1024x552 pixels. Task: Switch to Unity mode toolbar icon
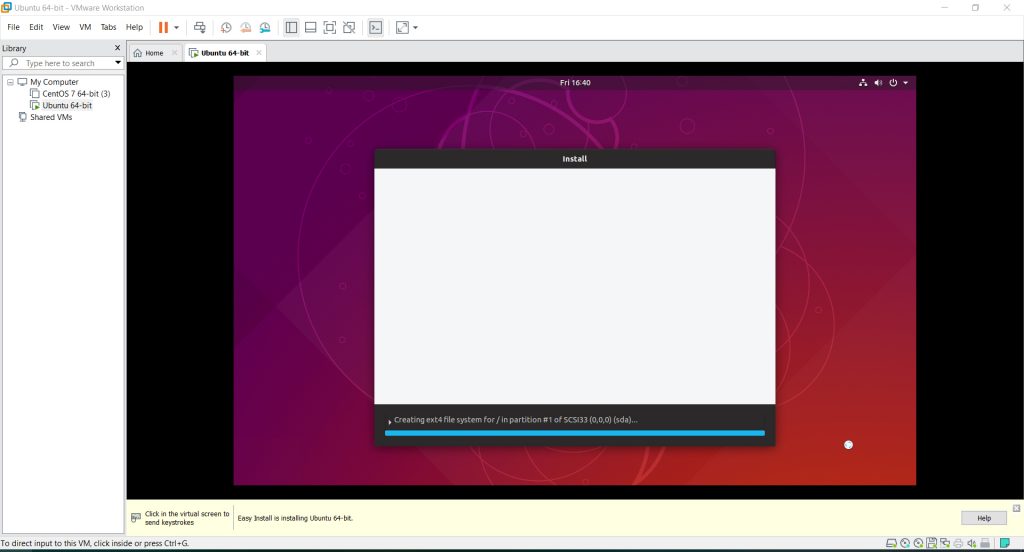(349, 27)
